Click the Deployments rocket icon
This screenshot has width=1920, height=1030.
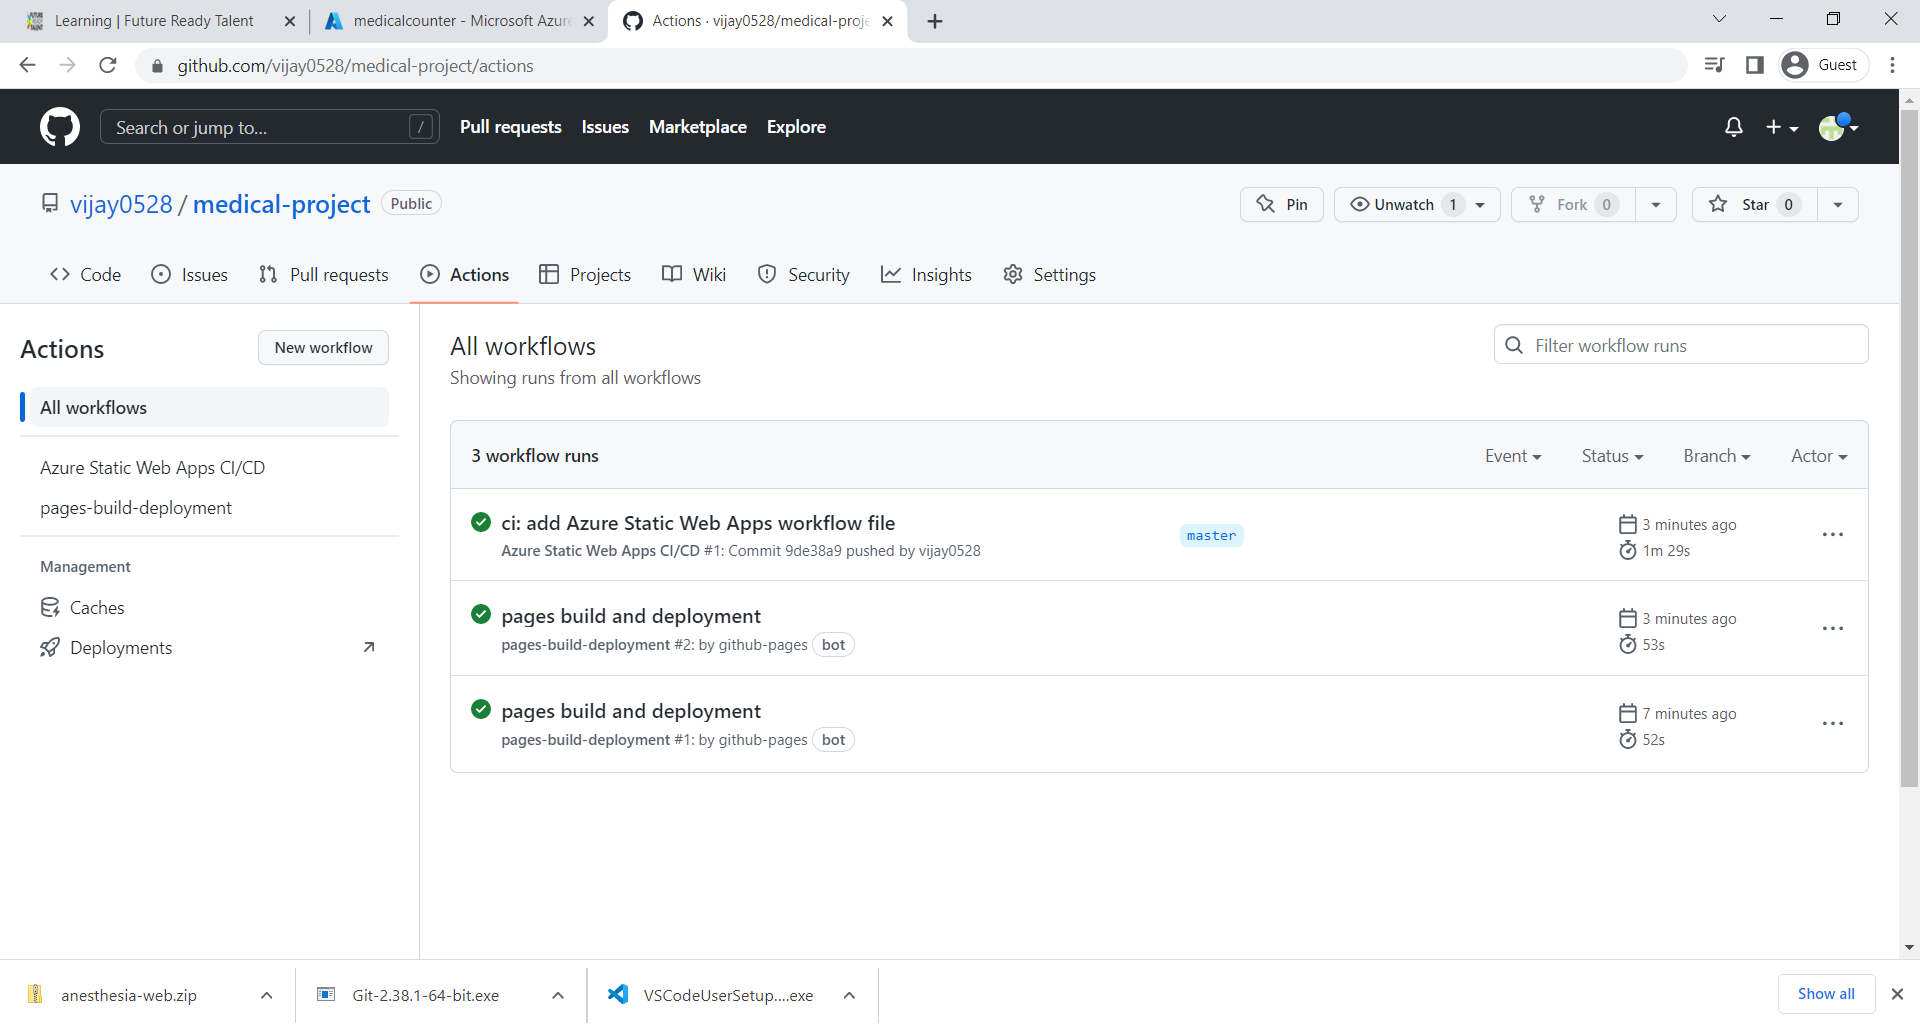pyautogui.click(x=50, y=647)
